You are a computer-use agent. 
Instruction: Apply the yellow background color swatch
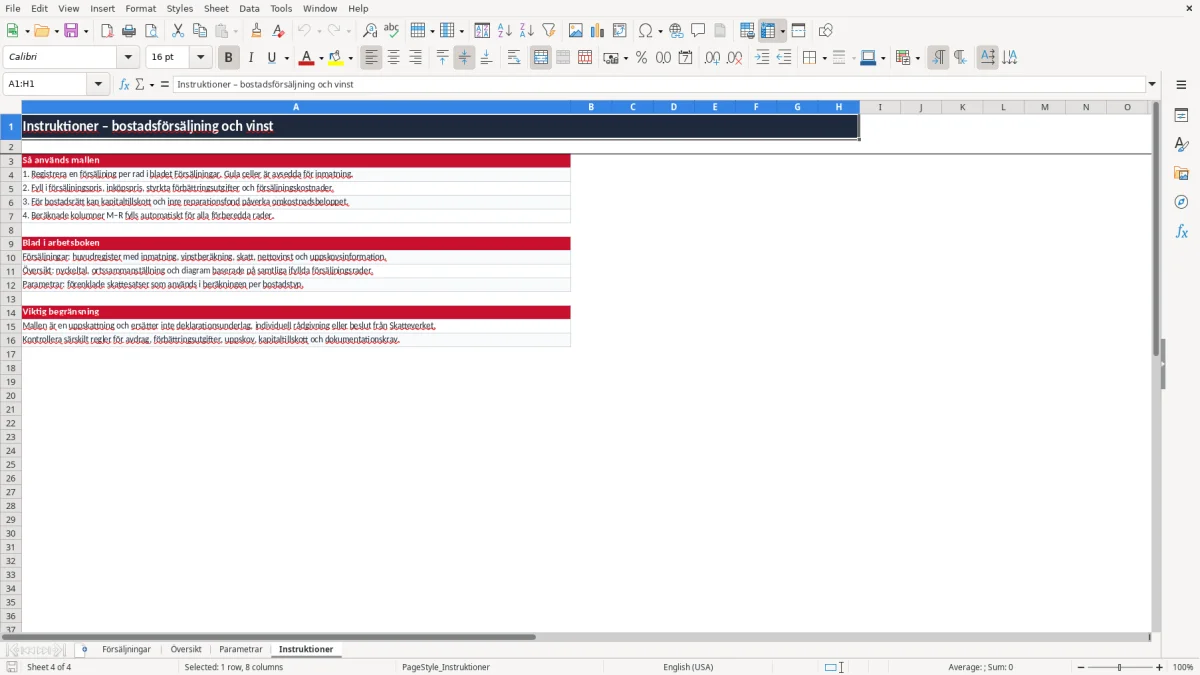click(x=337, y=58)
